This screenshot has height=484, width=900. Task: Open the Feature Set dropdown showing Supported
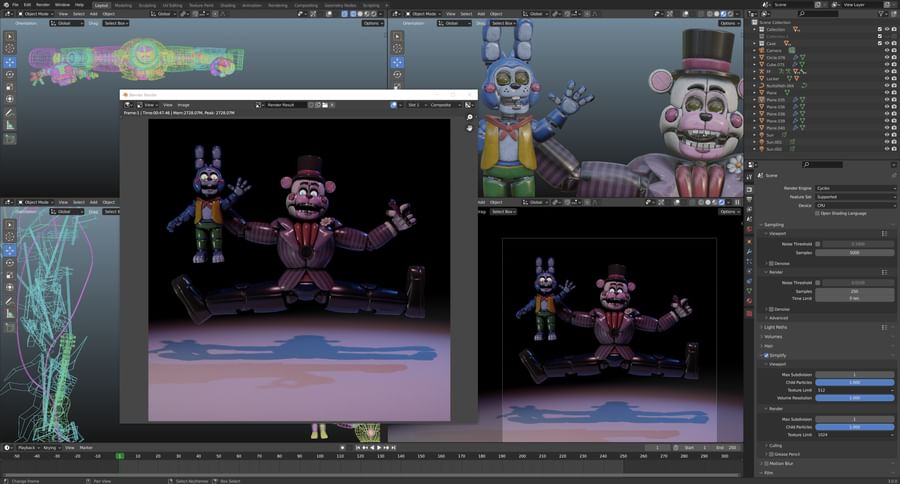(x=855, y=197)
